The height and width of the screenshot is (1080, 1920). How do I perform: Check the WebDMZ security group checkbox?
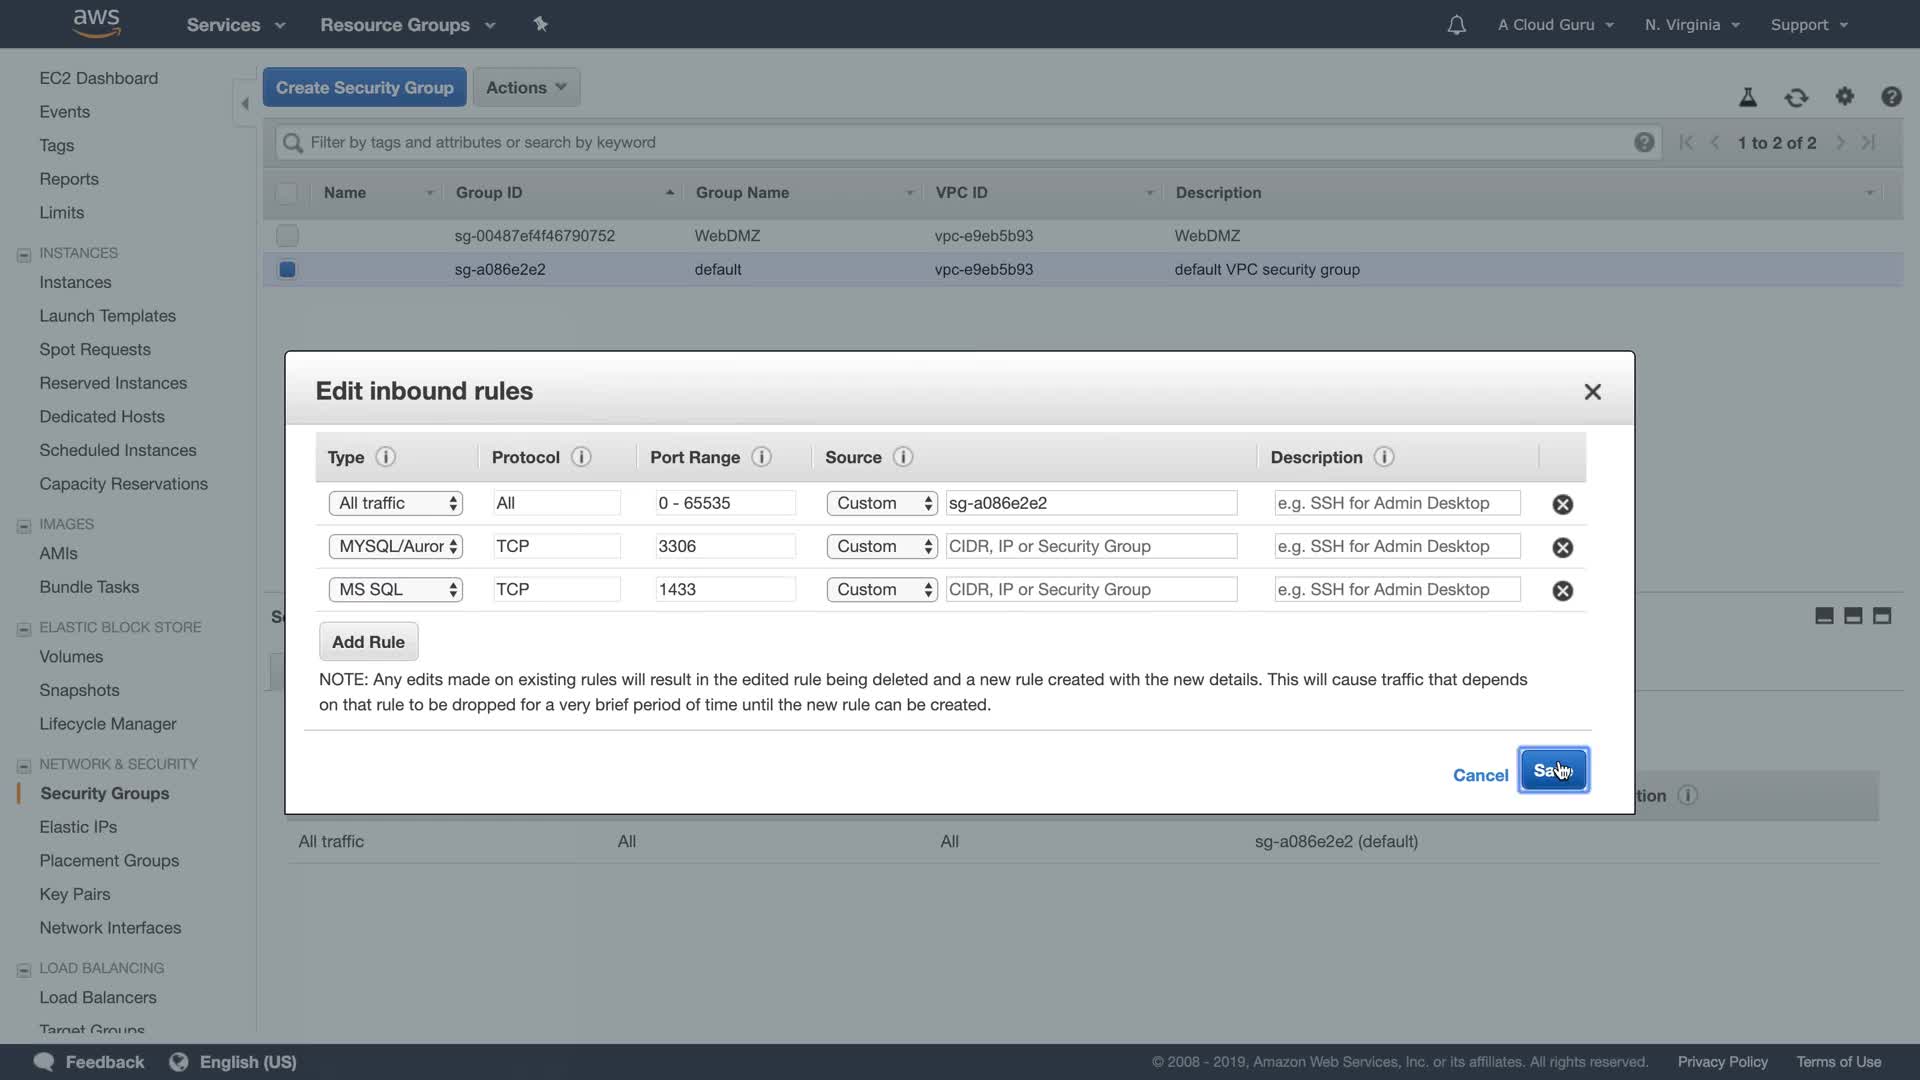pyautogui.click(x=287, y=236)
